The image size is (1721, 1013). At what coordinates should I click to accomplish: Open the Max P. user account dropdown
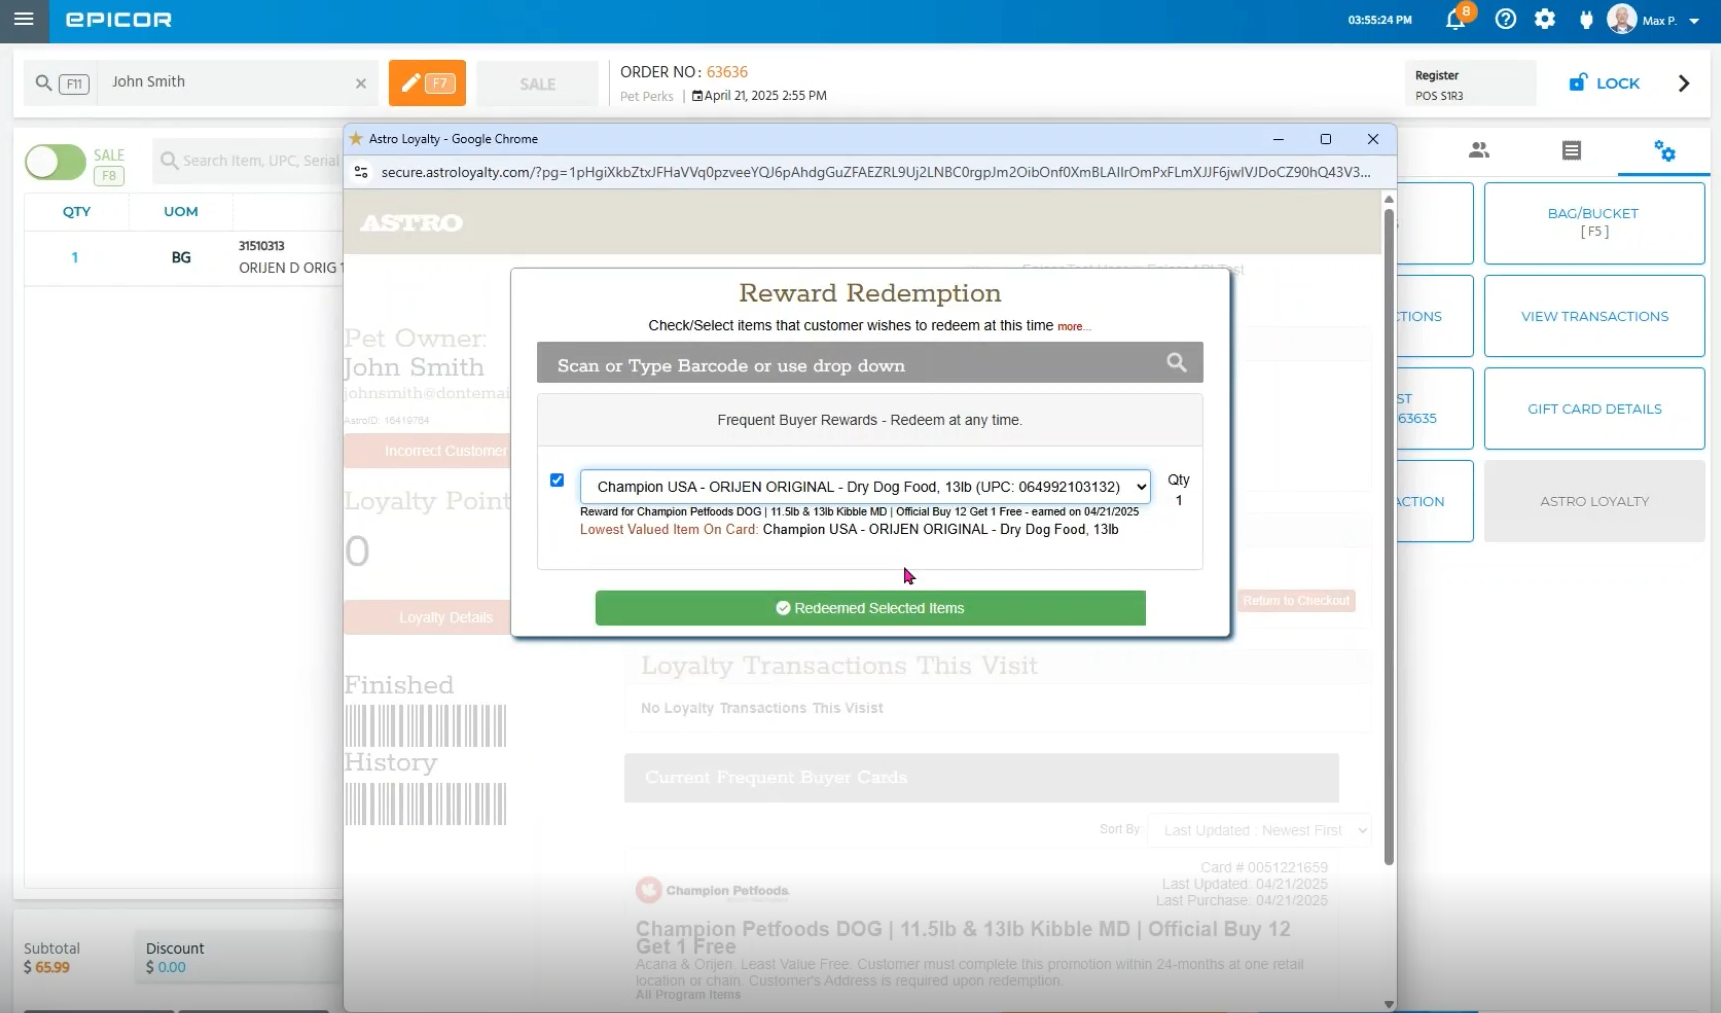coord(1693,21)
